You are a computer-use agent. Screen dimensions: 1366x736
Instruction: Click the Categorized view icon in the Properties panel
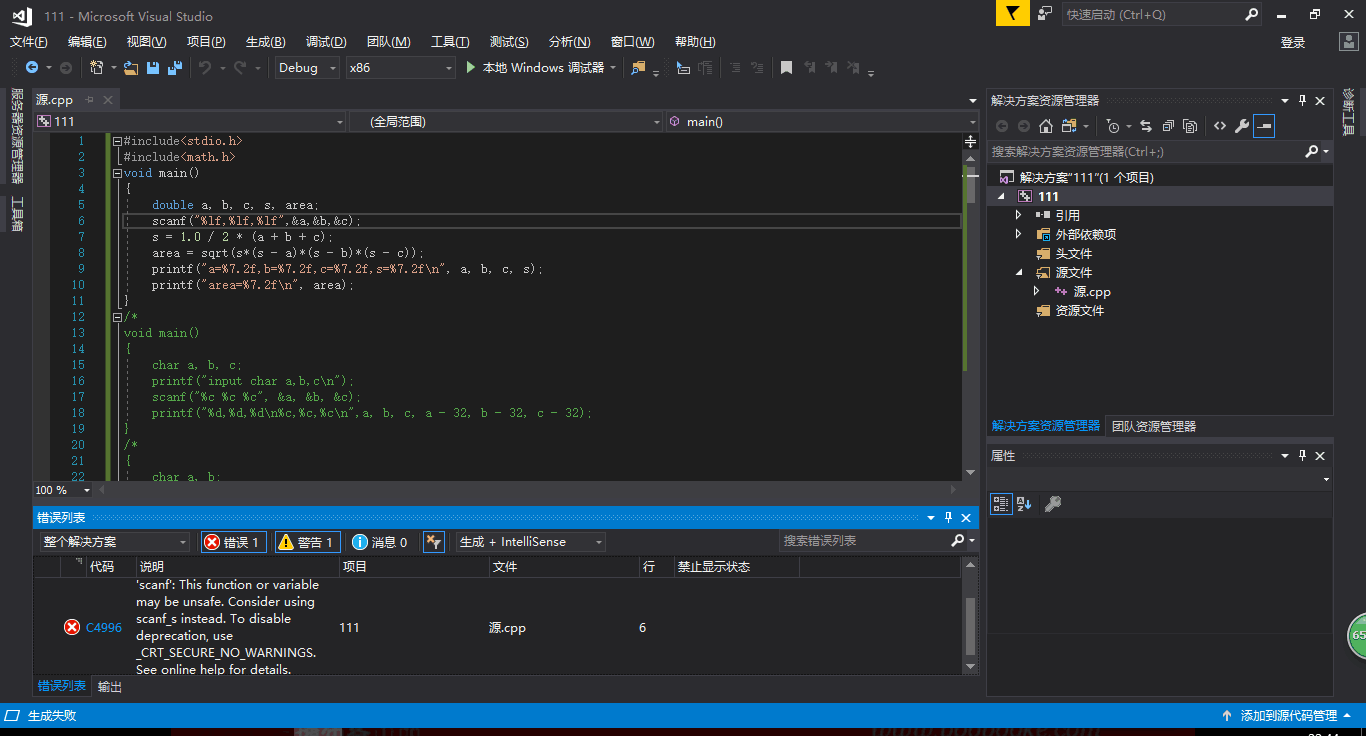click(x=1001, y=504)
